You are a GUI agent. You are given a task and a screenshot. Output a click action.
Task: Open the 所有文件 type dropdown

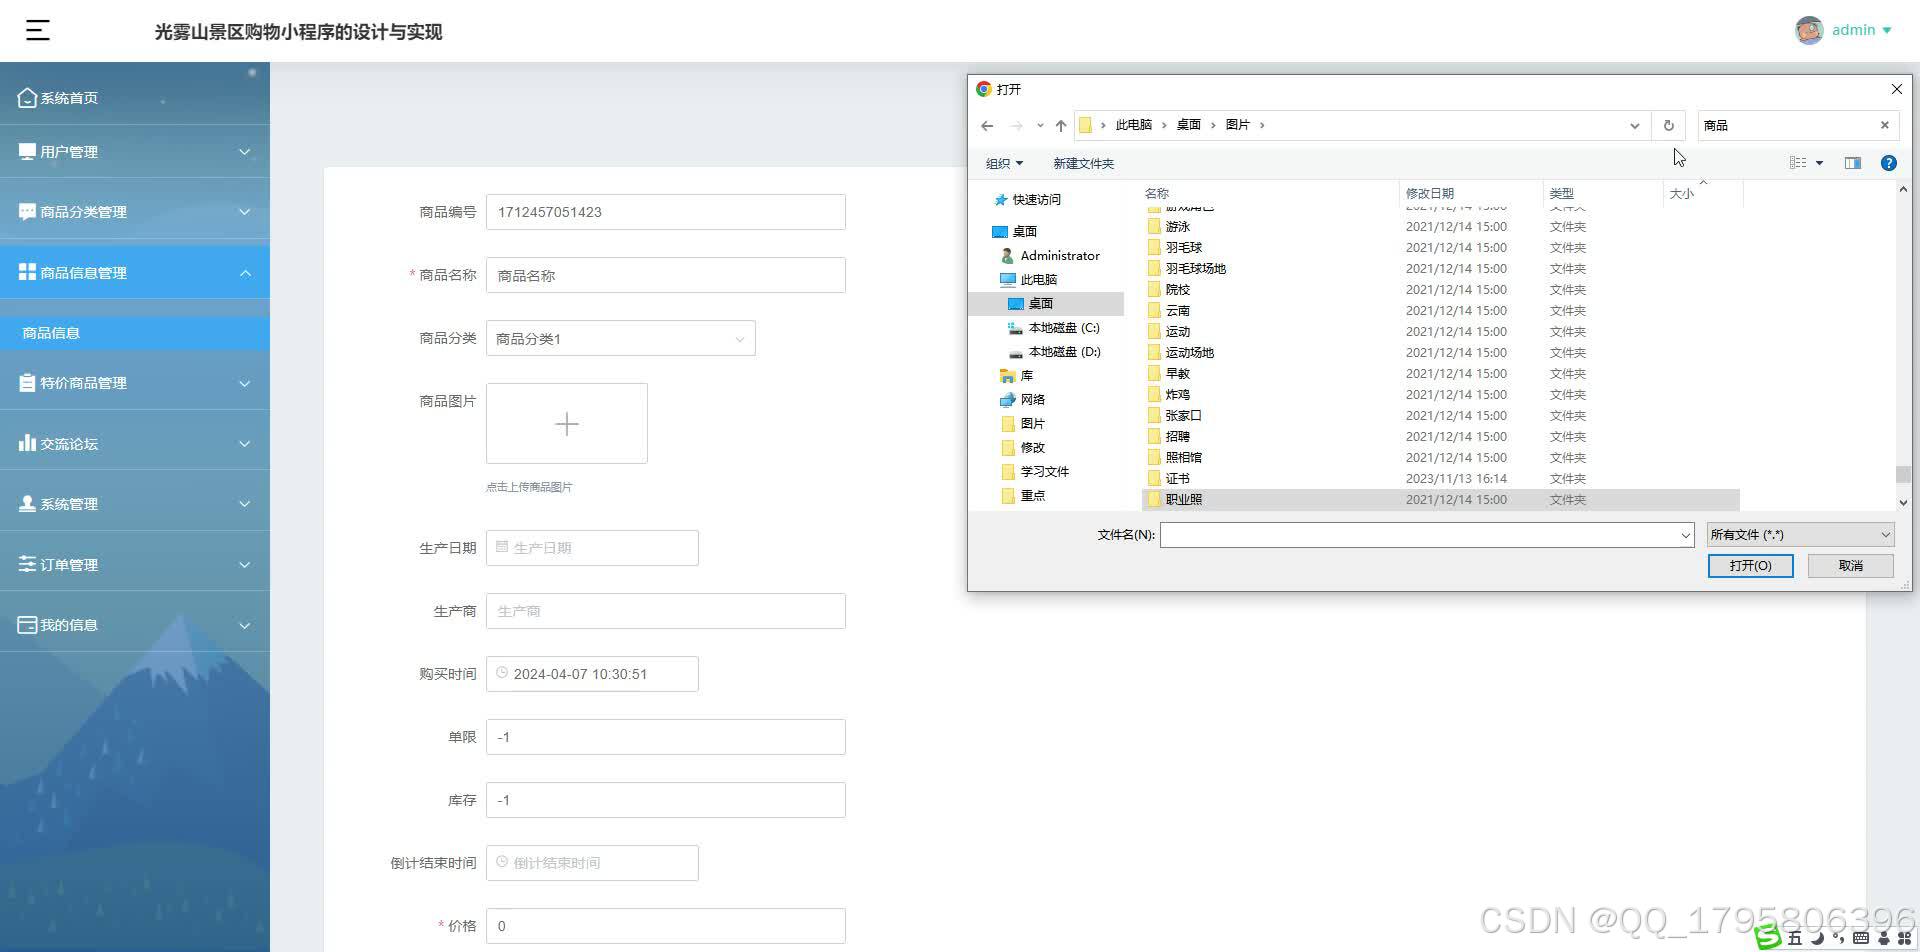1800,535
